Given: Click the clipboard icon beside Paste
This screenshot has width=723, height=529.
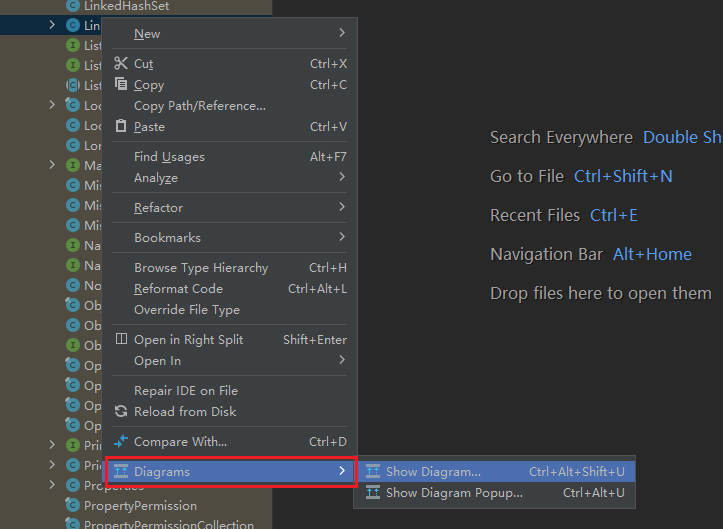Looking at the screenshot, I should (121, 127).
